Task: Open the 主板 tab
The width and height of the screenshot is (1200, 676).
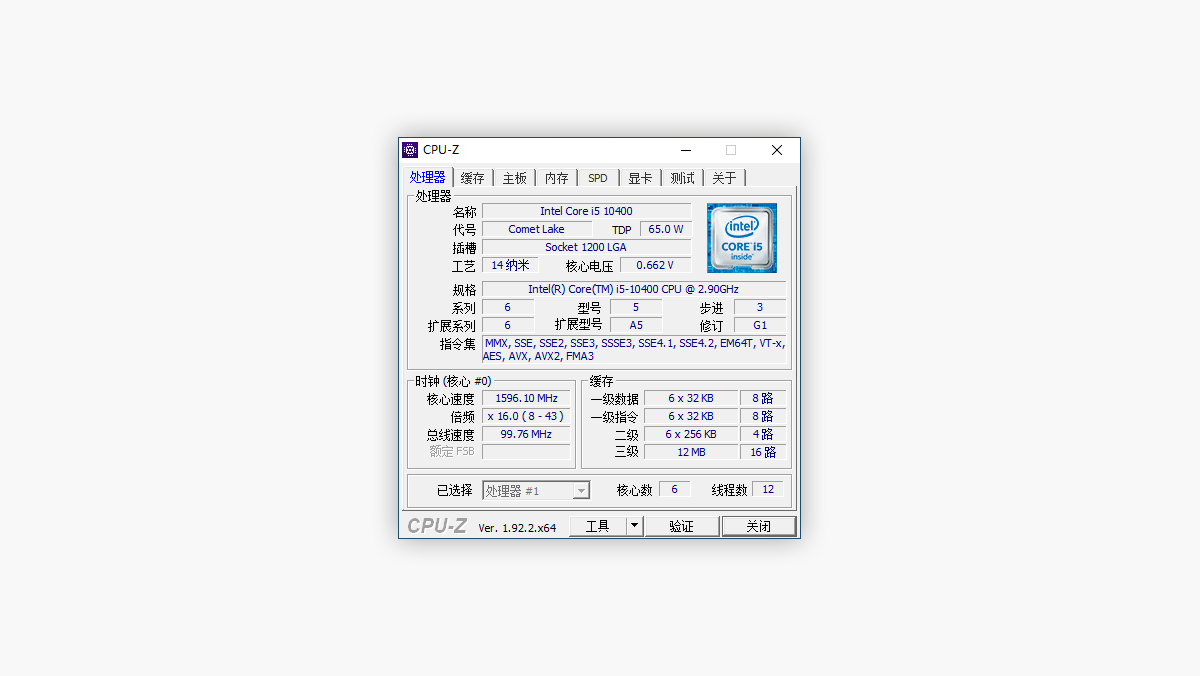Action: coord(514,178)
